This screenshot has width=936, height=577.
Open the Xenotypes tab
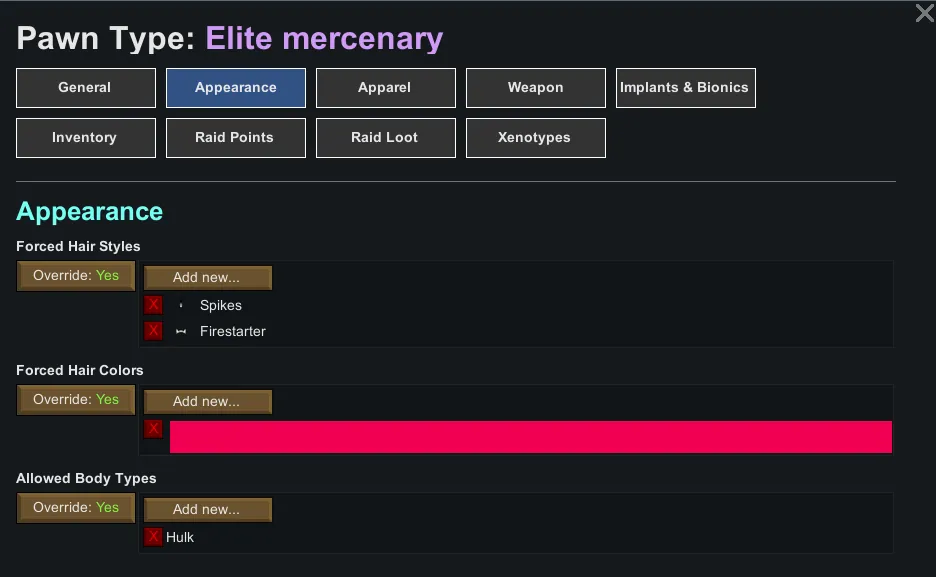[535, 138]
